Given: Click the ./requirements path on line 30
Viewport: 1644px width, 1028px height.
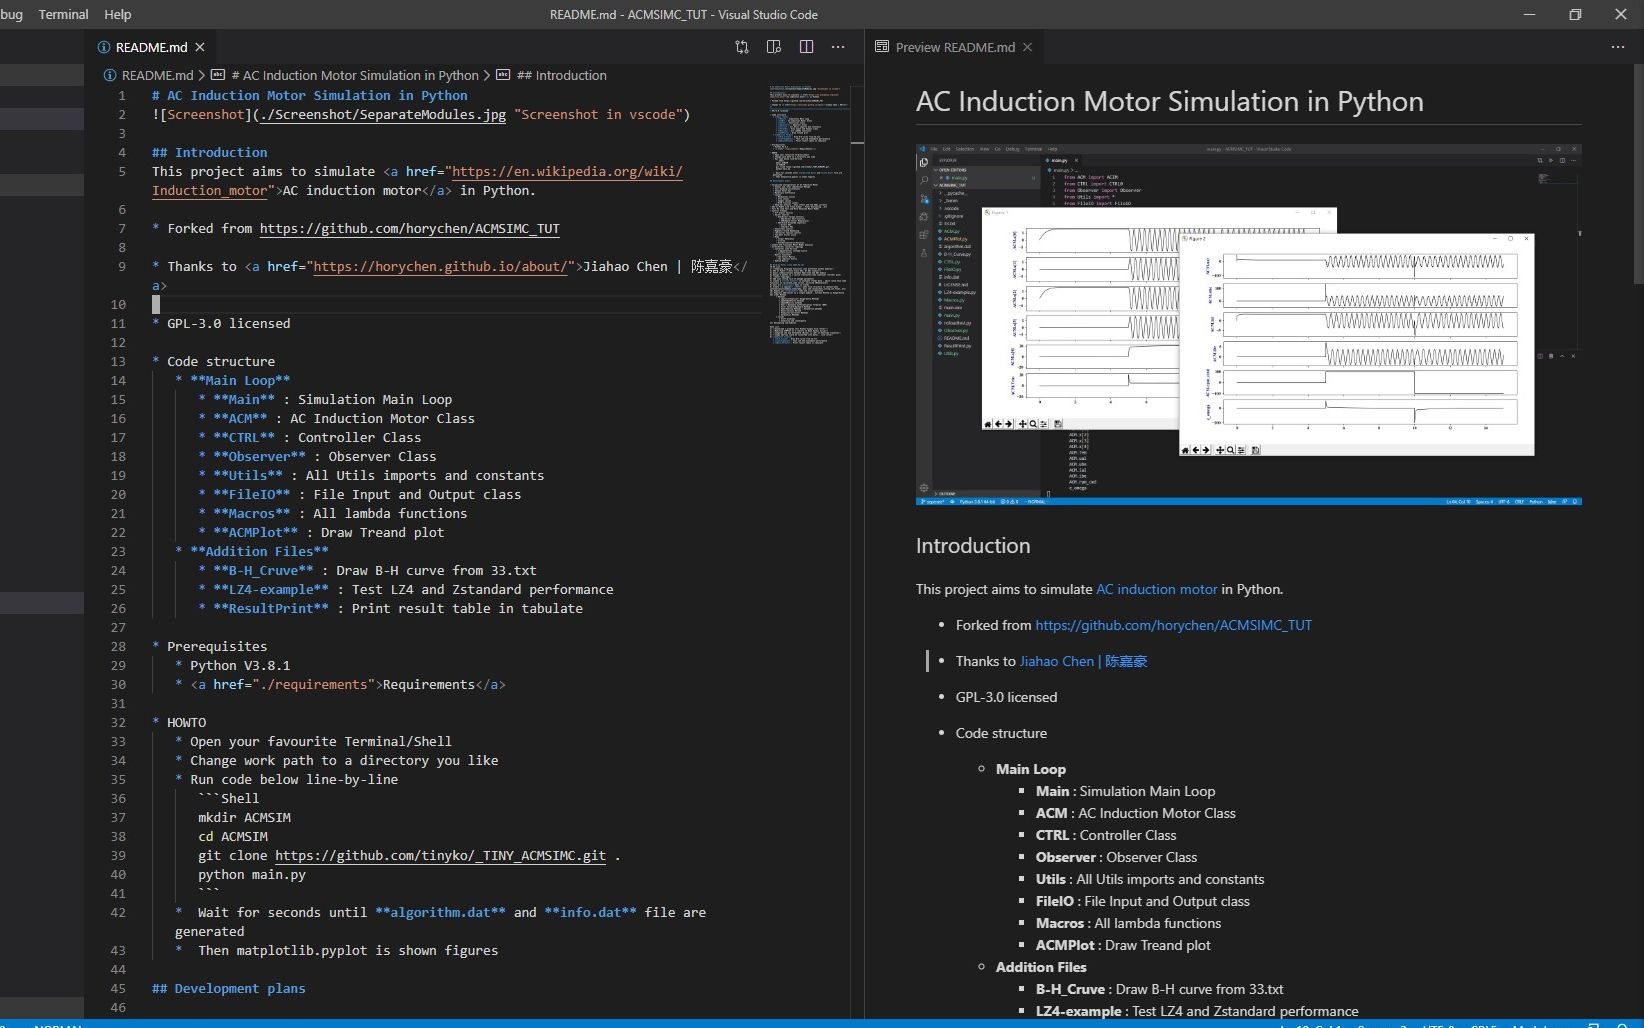Looking at the screenshot, I should pyautogui.click(x=313, y=684).
